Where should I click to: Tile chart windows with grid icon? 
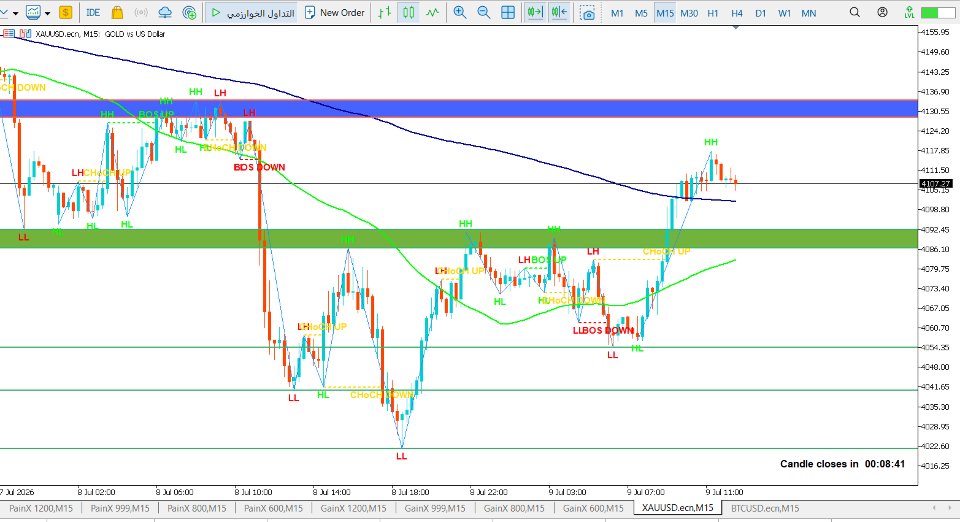click(x=508, y=12)
